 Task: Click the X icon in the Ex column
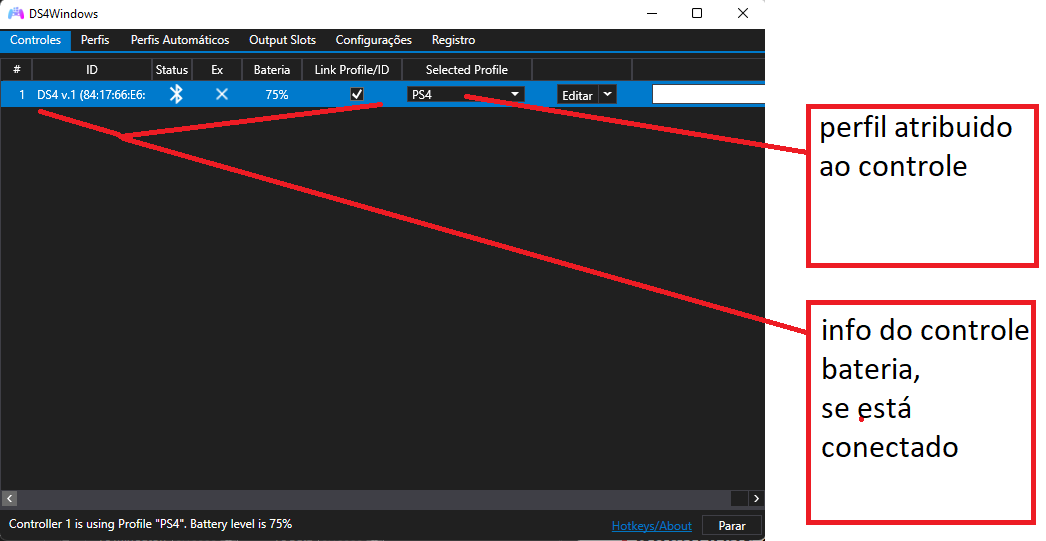[x=221, y=95]
